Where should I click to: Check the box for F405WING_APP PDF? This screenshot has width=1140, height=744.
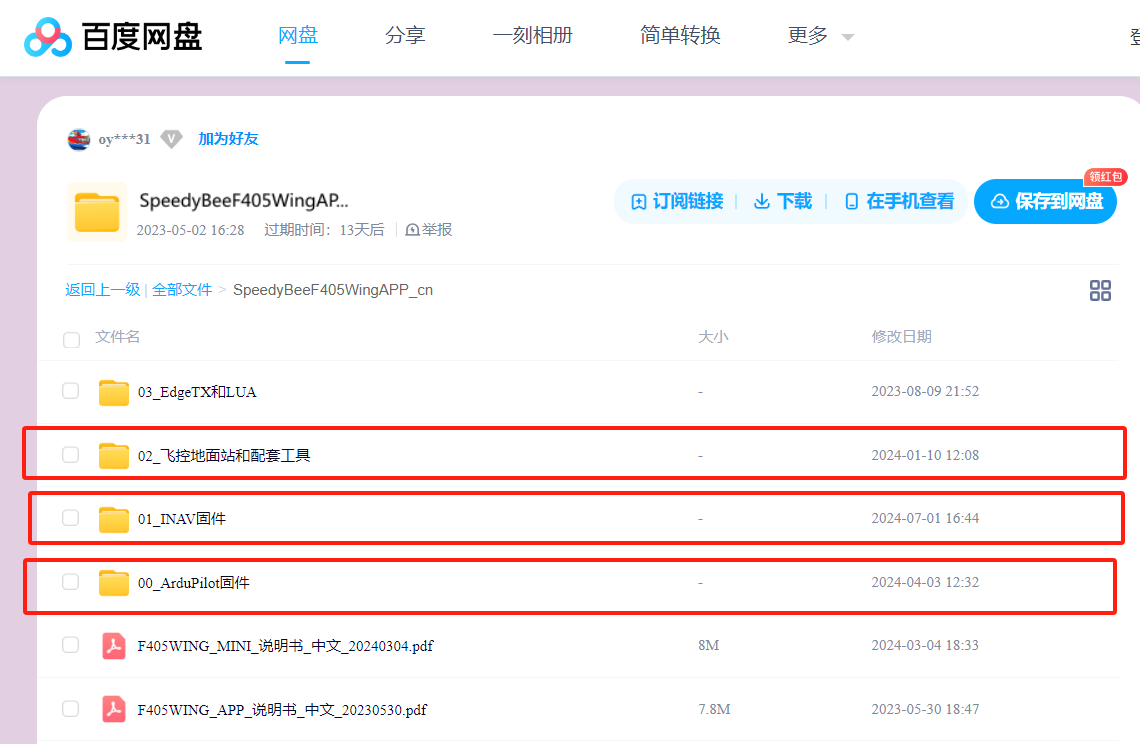(x=71, y=708)
